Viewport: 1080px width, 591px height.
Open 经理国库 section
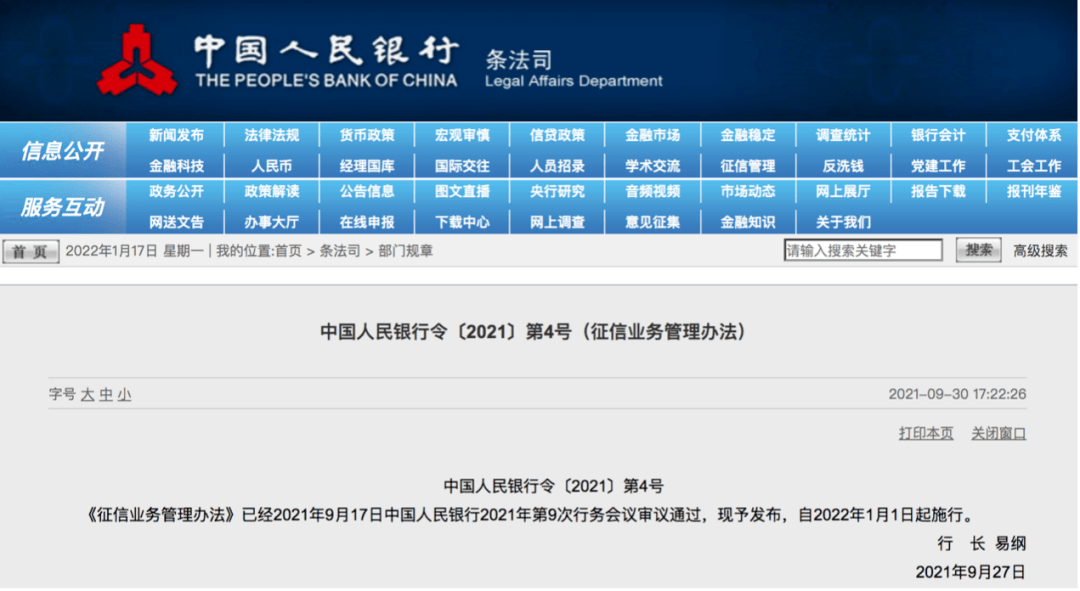point(367,166)
